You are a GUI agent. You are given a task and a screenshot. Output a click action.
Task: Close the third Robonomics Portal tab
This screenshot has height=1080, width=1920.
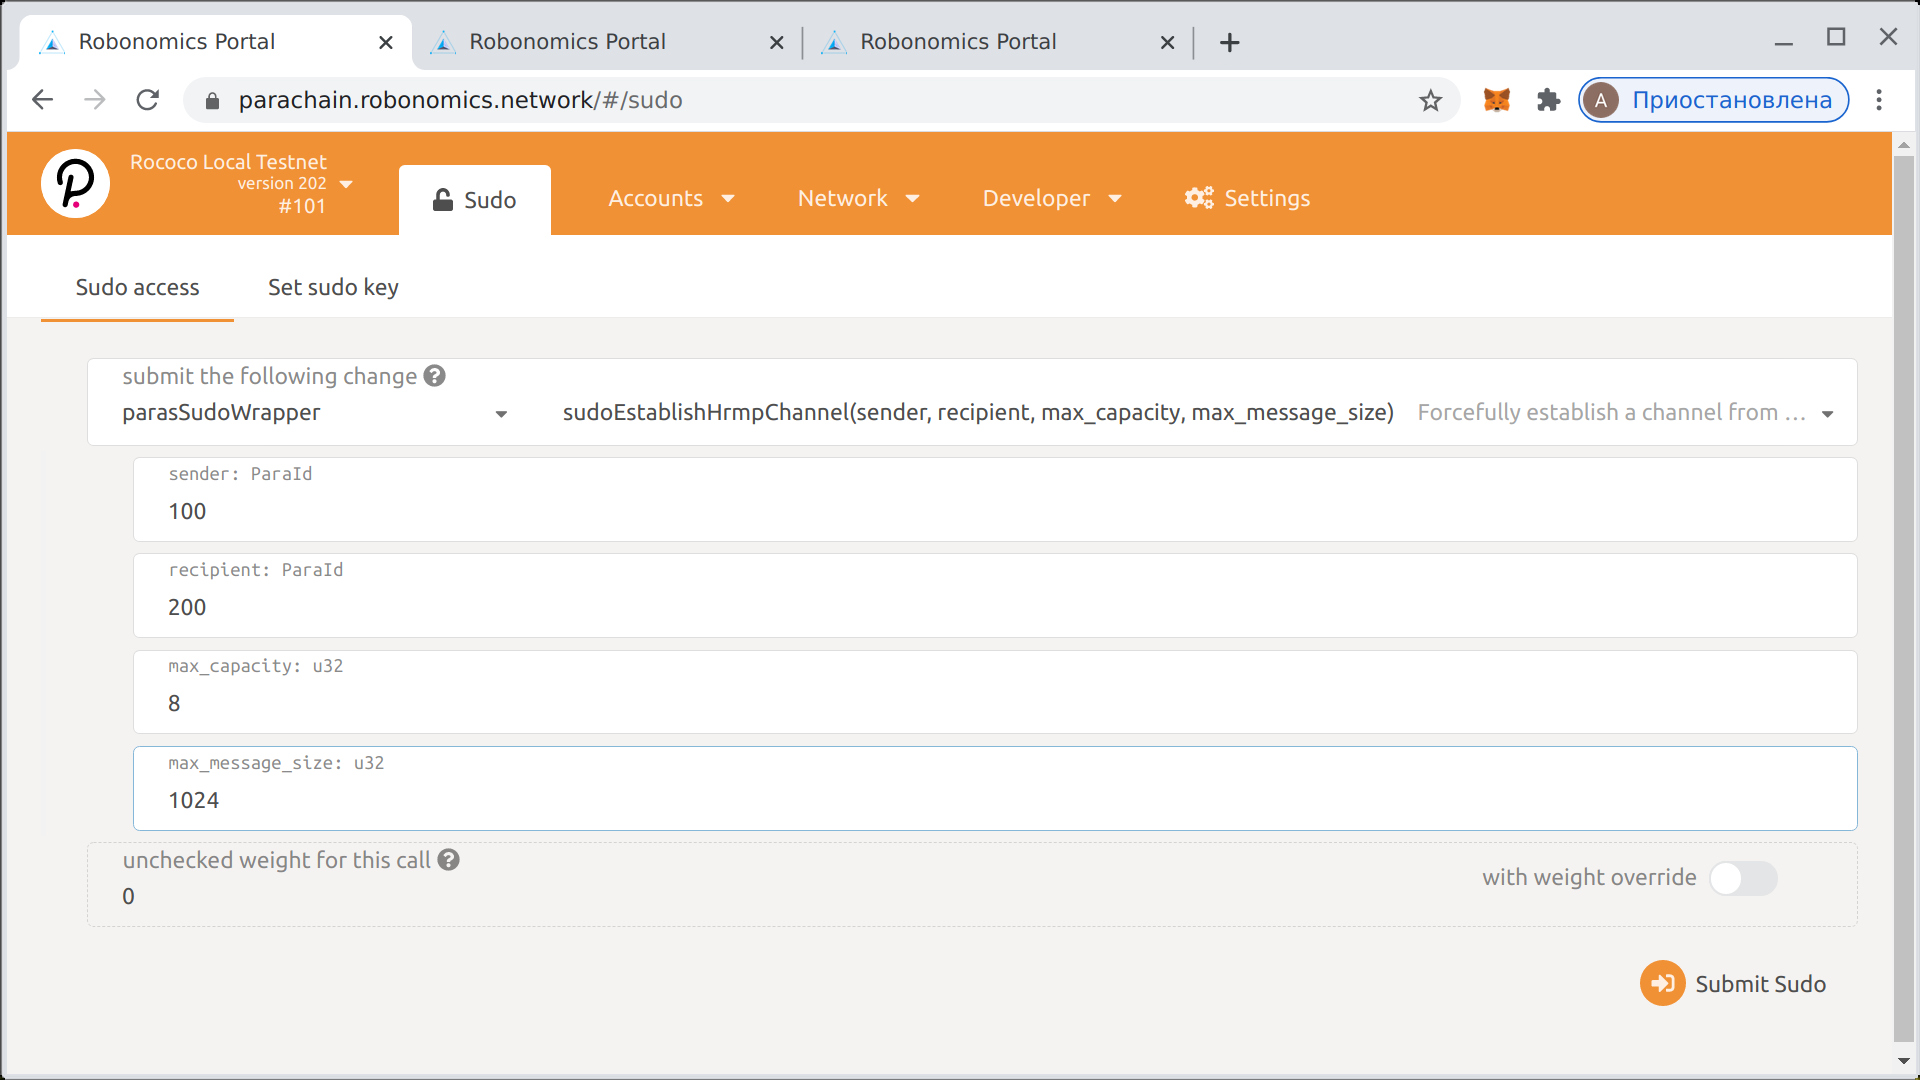click(x=1167, y=42)
